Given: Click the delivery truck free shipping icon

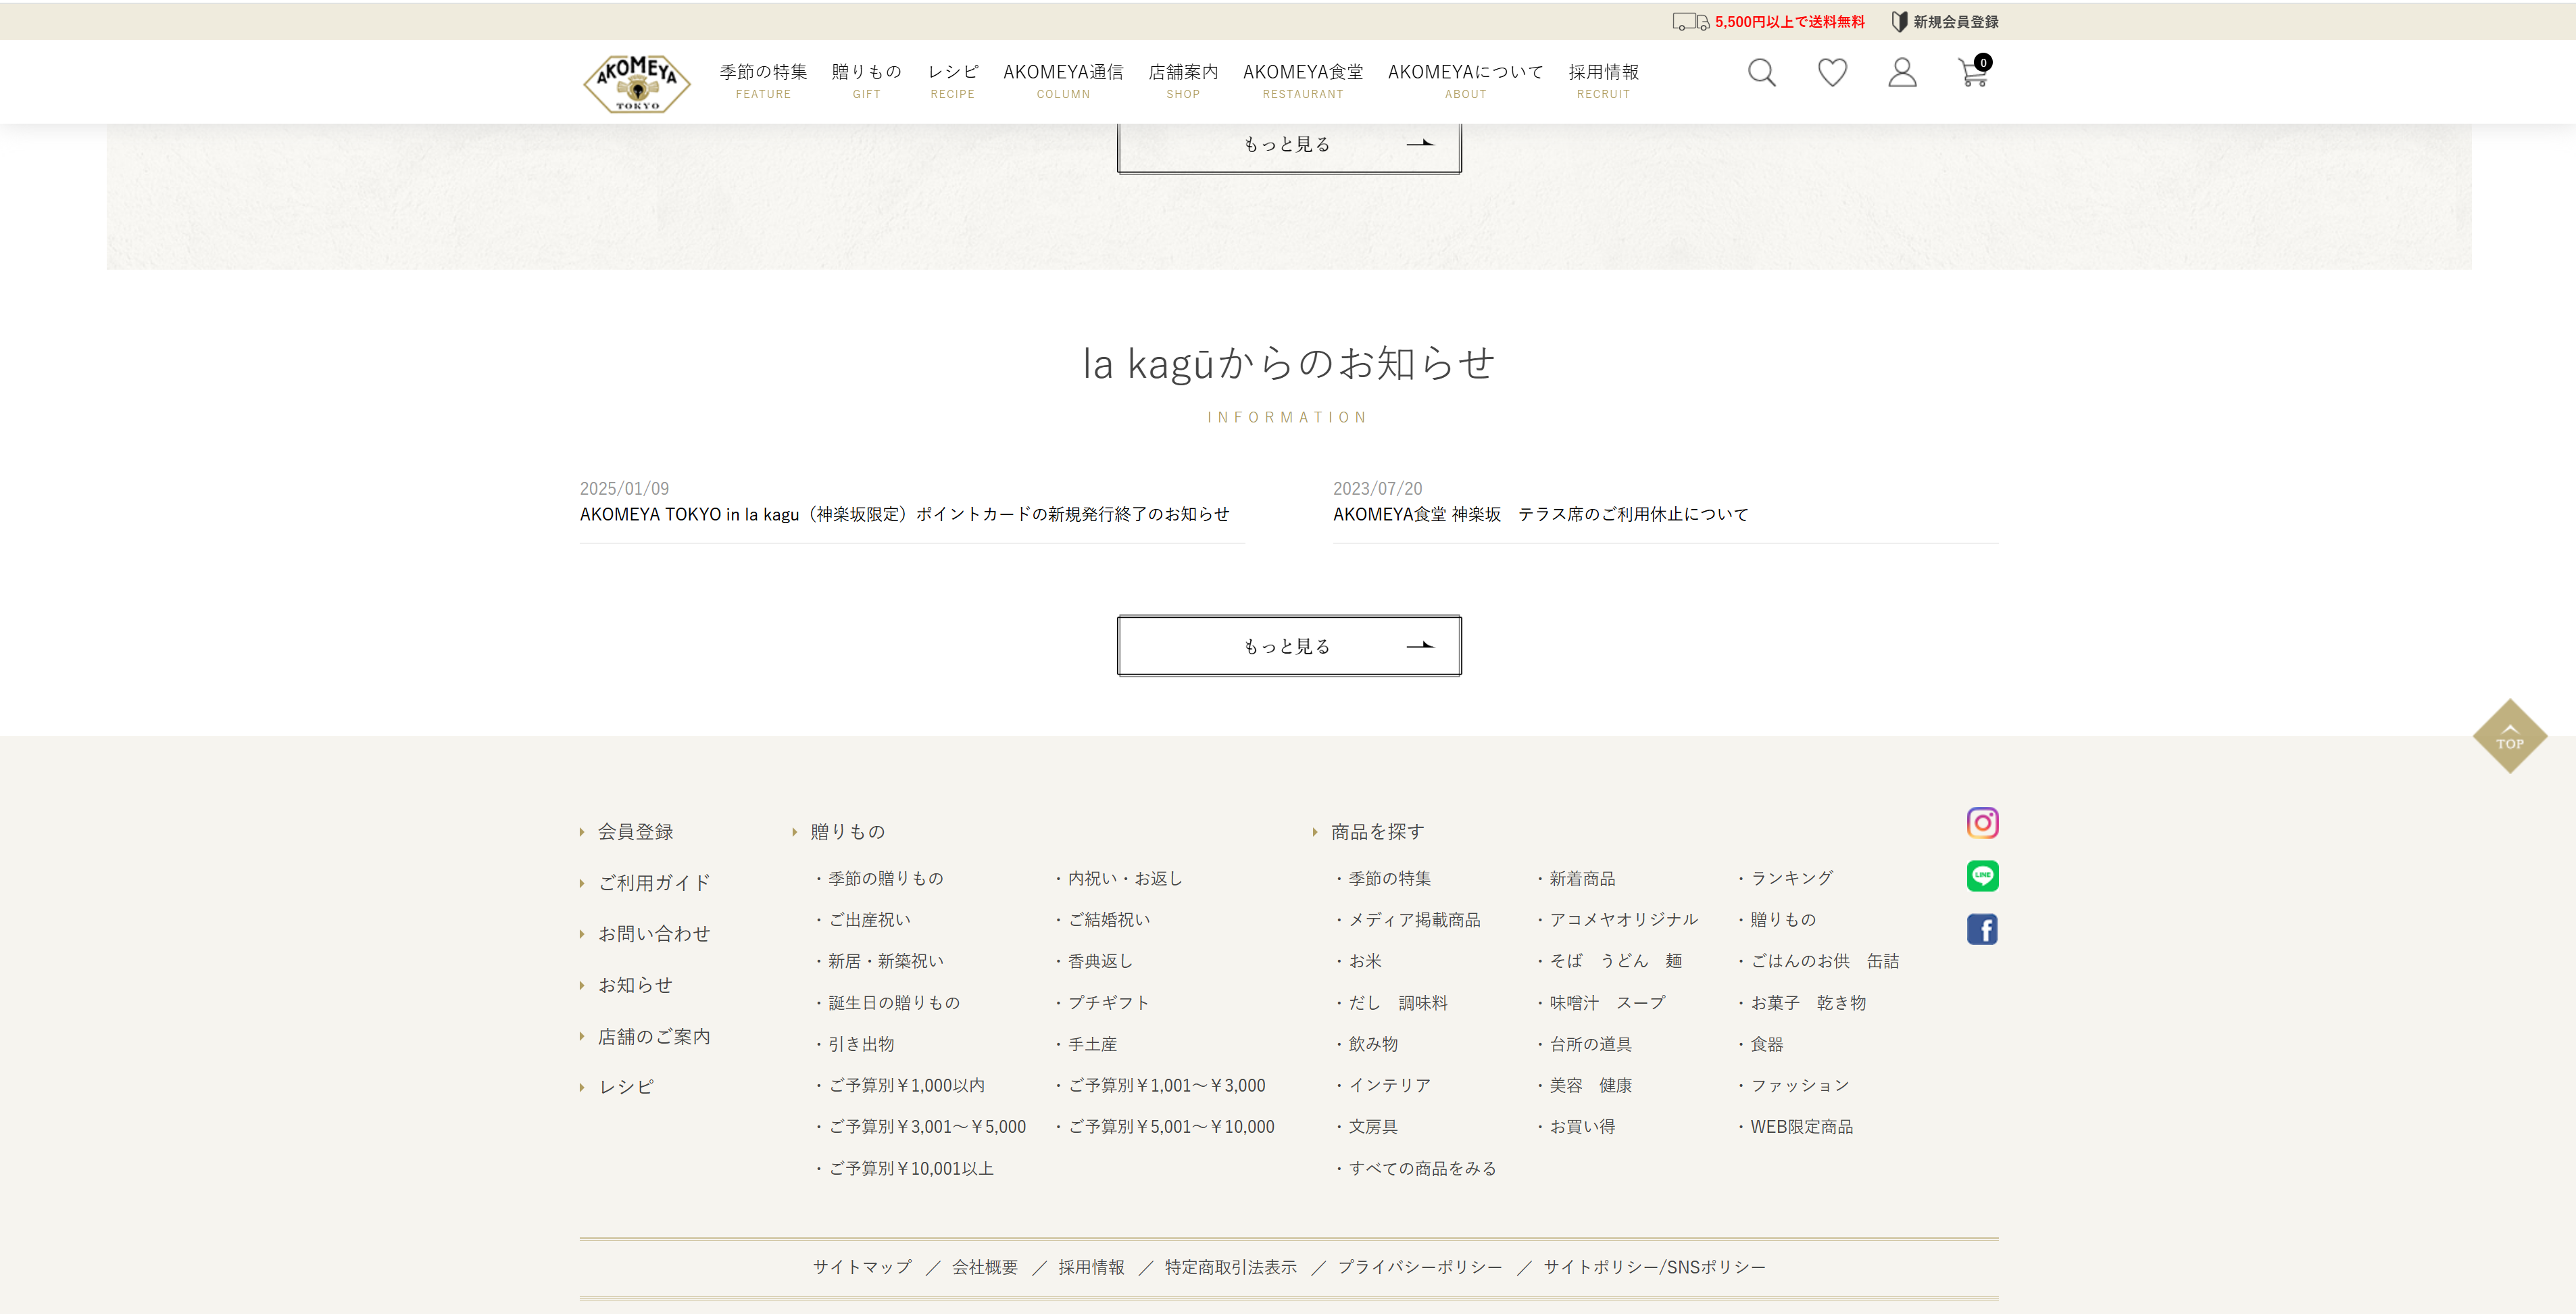Looking at the screenshot, I should (x=1690, y=21).
